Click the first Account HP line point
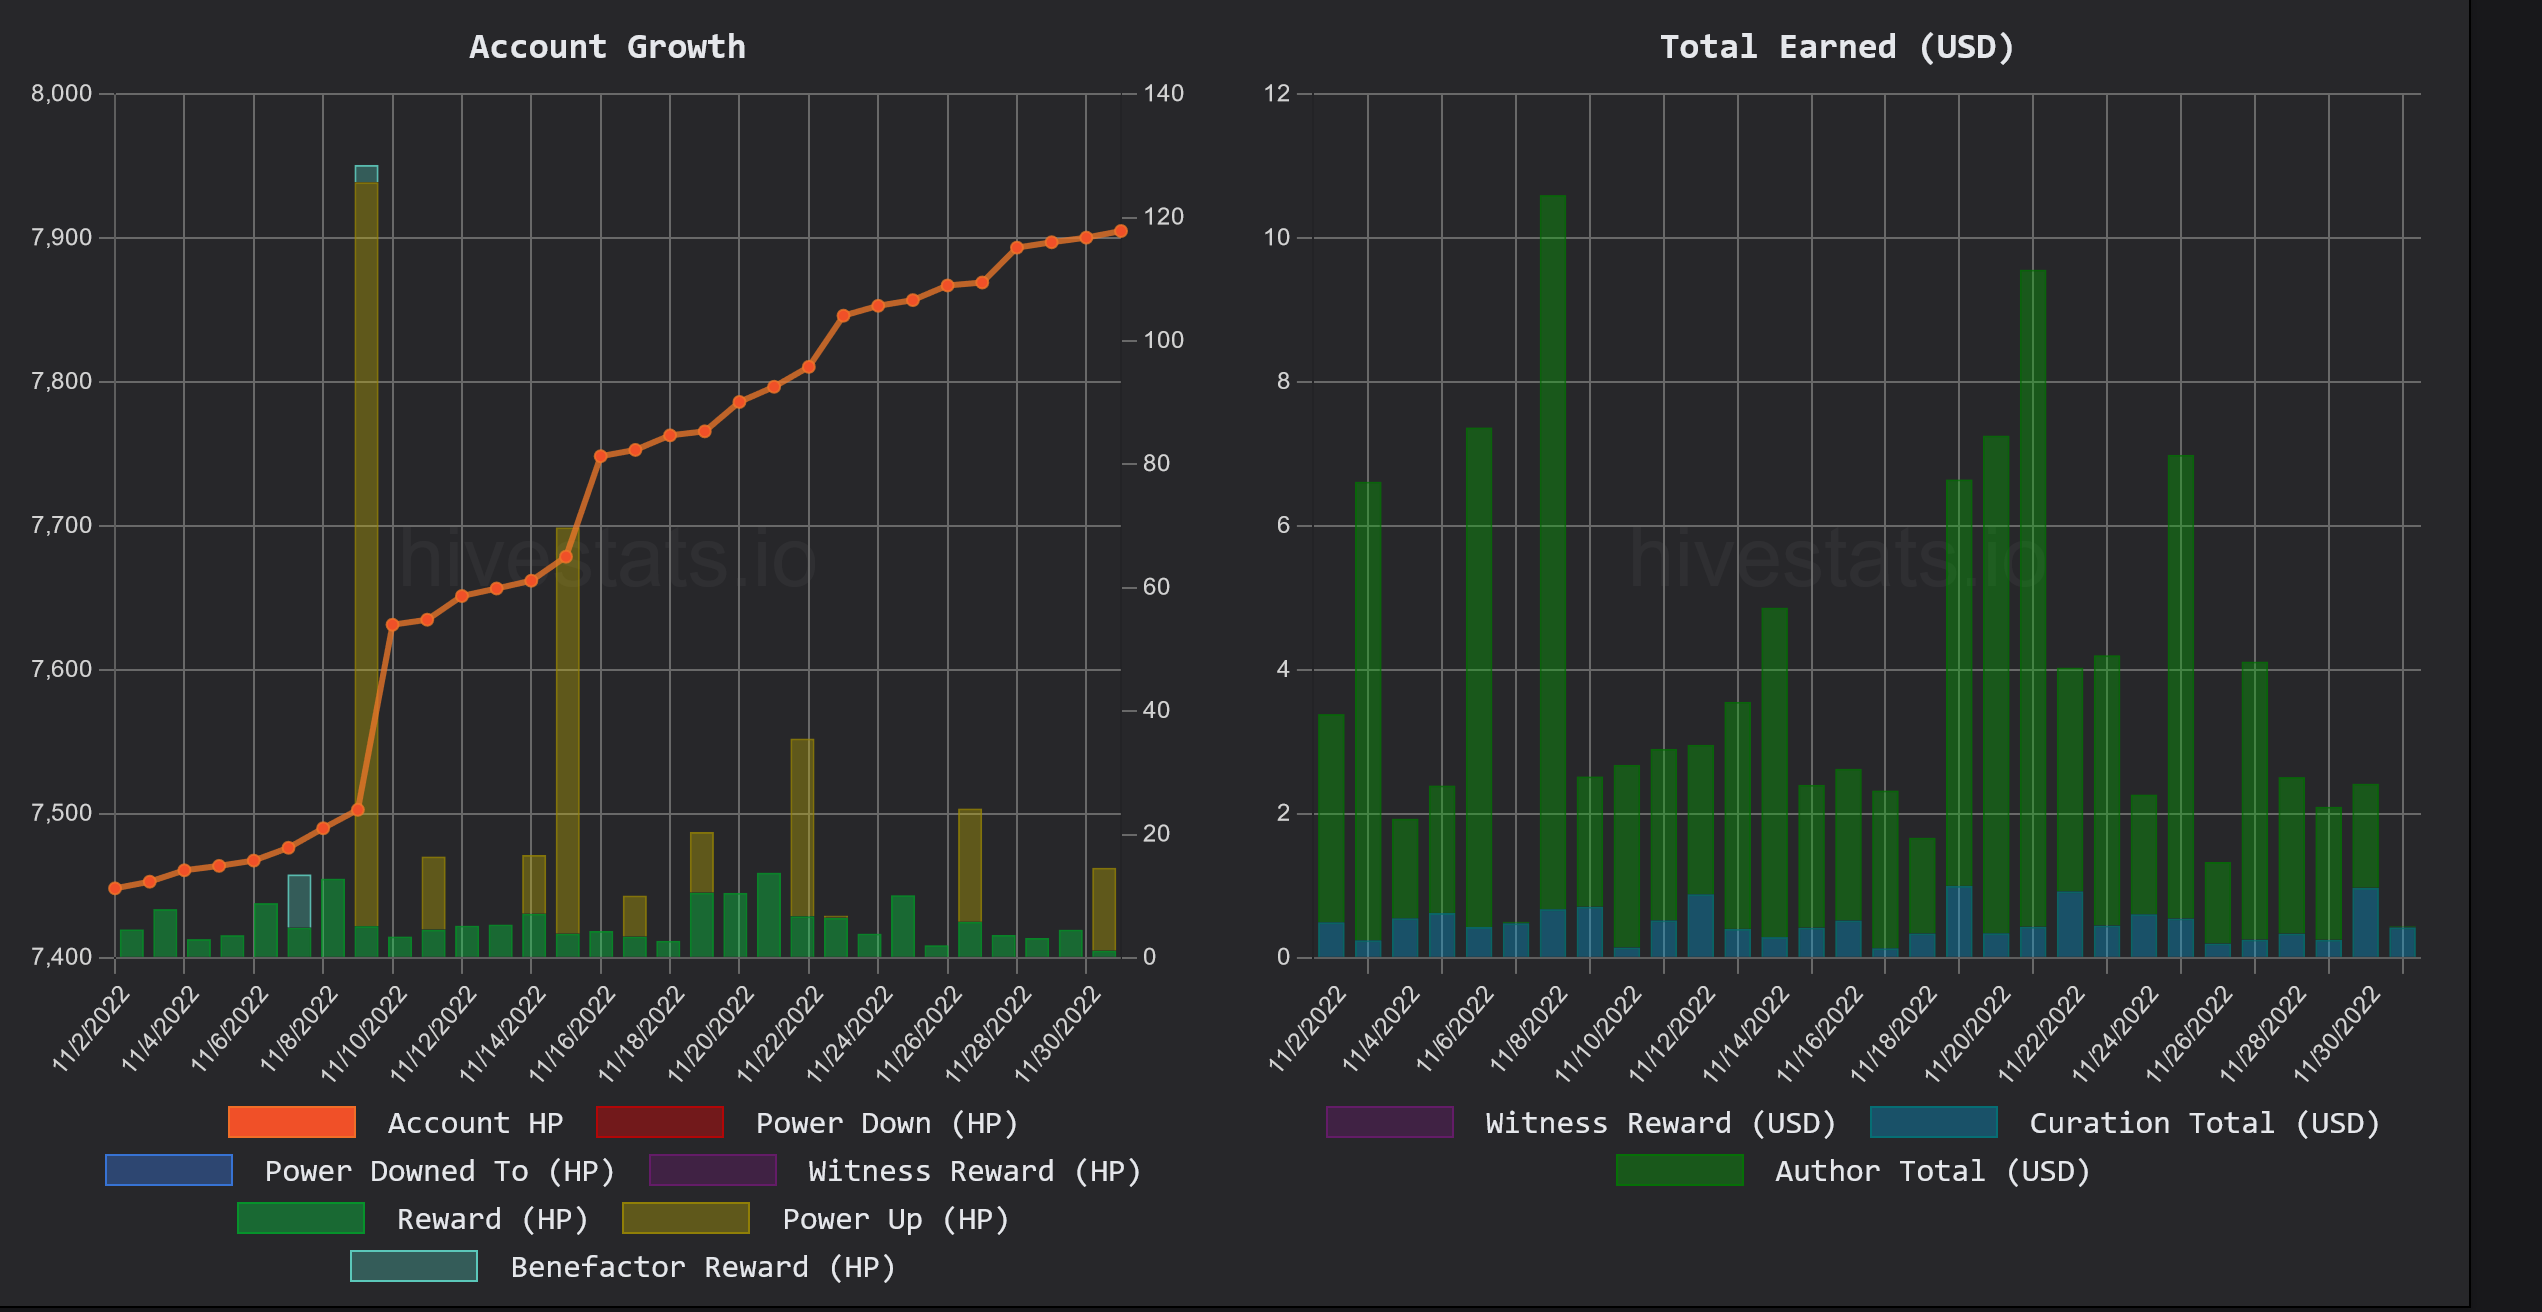 coord(115,888)
